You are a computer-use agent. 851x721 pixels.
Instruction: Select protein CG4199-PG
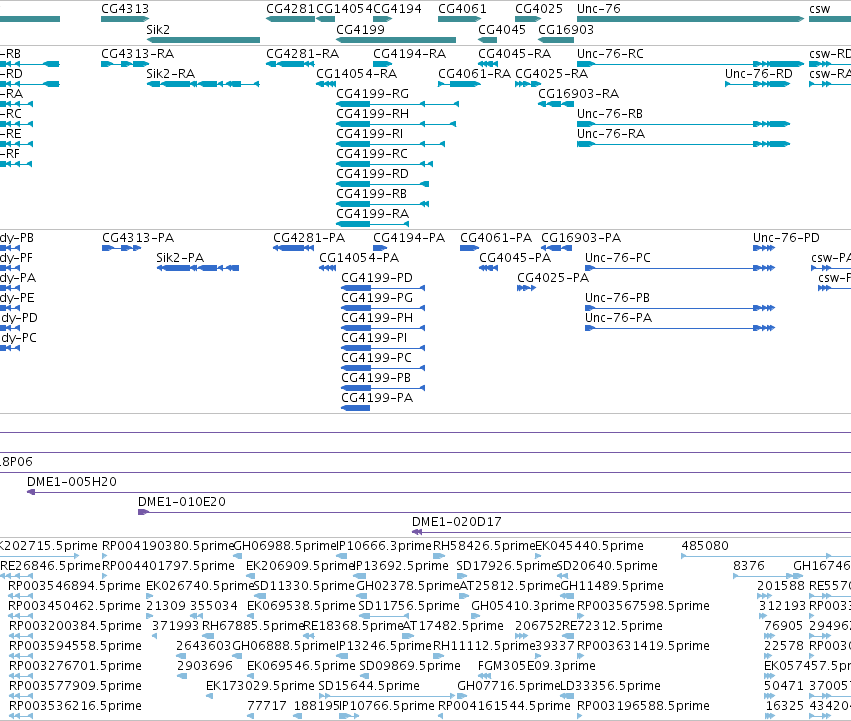pos(377,298)
